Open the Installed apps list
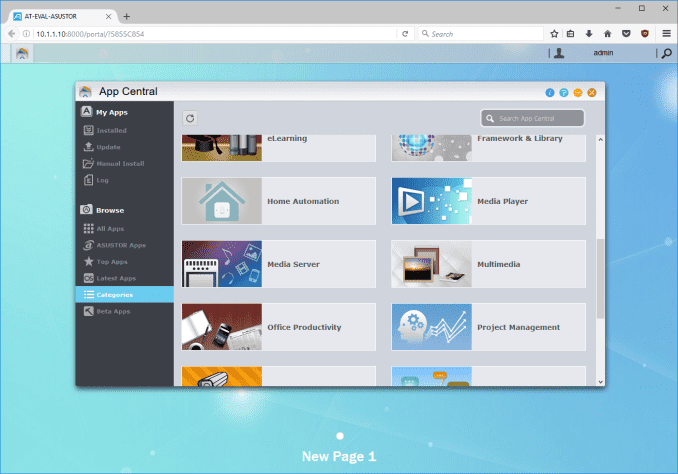Screen dimensions: 678x474 (111, 131)
